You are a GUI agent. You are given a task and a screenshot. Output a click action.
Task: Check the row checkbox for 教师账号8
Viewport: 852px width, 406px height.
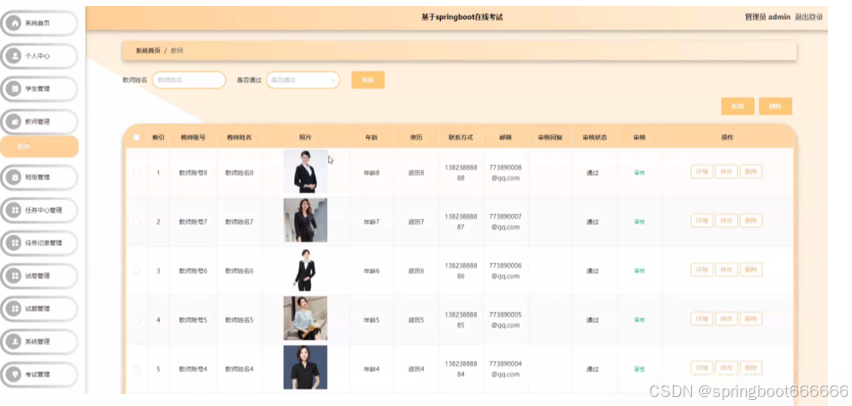tap(136, 173)
